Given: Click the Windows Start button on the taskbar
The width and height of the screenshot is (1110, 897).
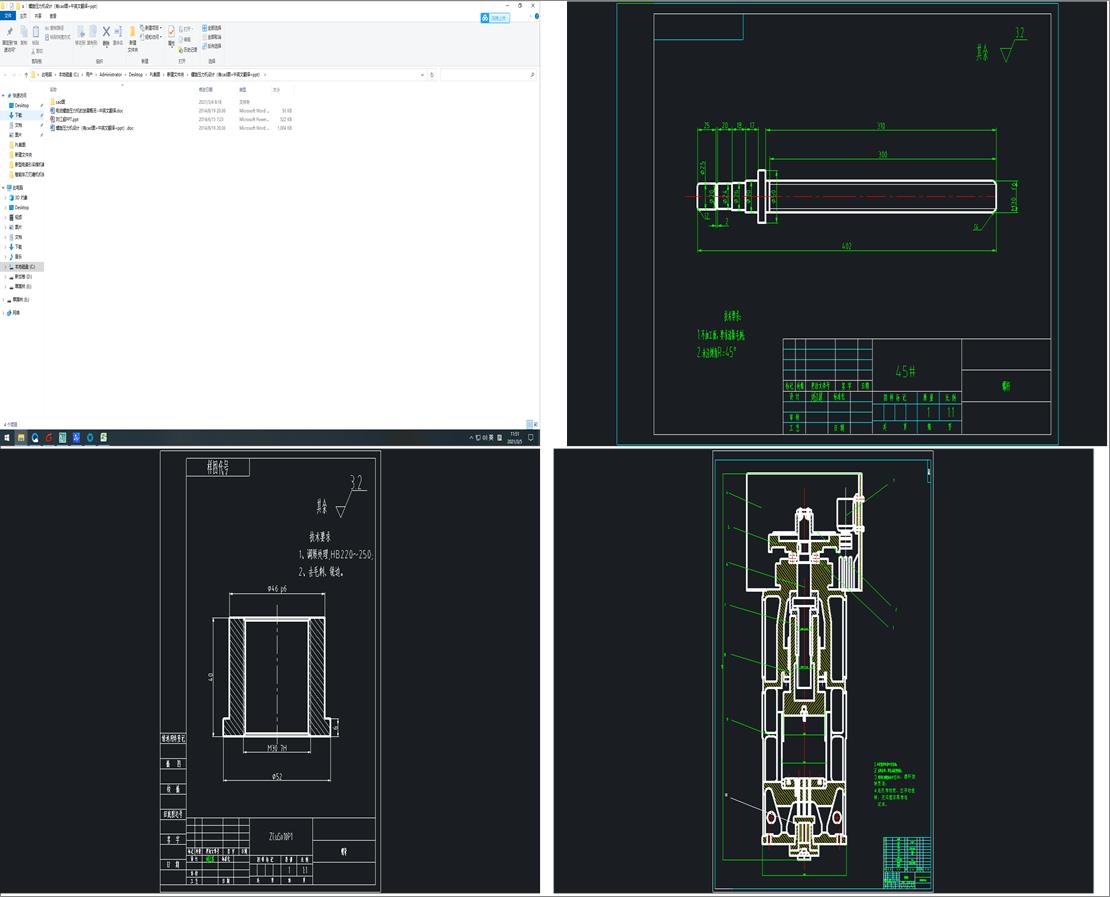Looking at the screenshot, I should pos(8,436).
